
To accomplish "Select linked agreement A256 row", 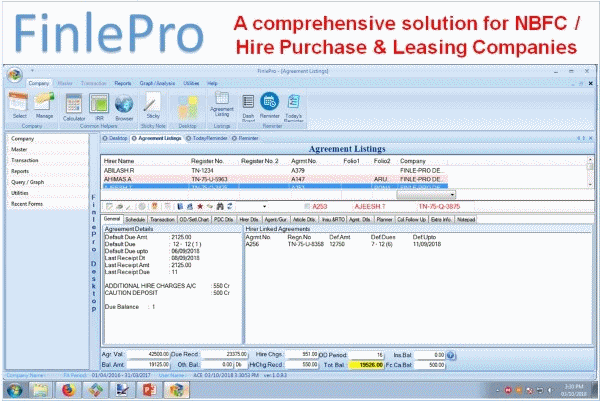I will tap(343, 244).
